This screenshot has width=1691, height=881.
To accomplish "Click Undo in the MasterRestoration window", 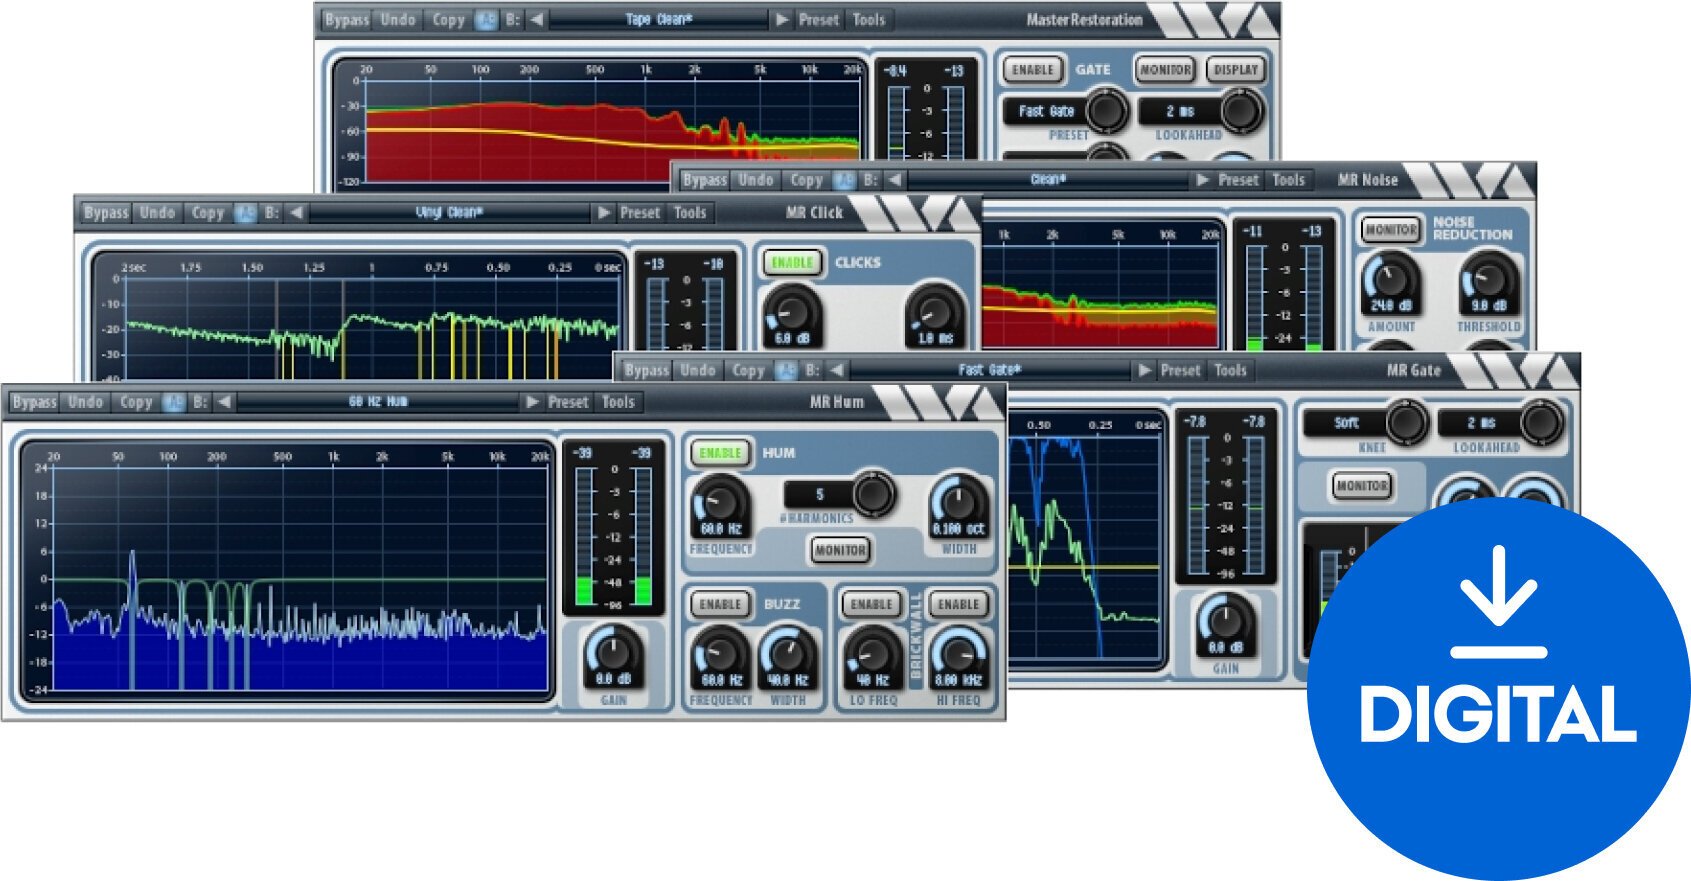I will tap(398, 20).
